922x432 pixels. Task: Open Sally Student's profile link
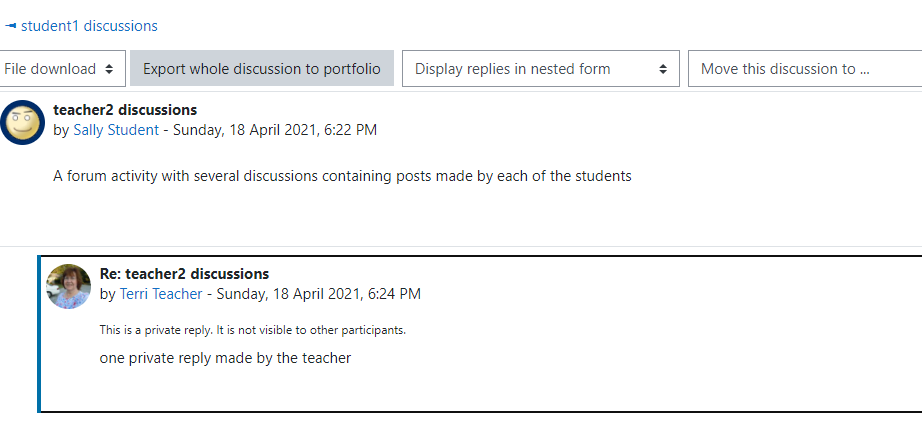point(116,130)
